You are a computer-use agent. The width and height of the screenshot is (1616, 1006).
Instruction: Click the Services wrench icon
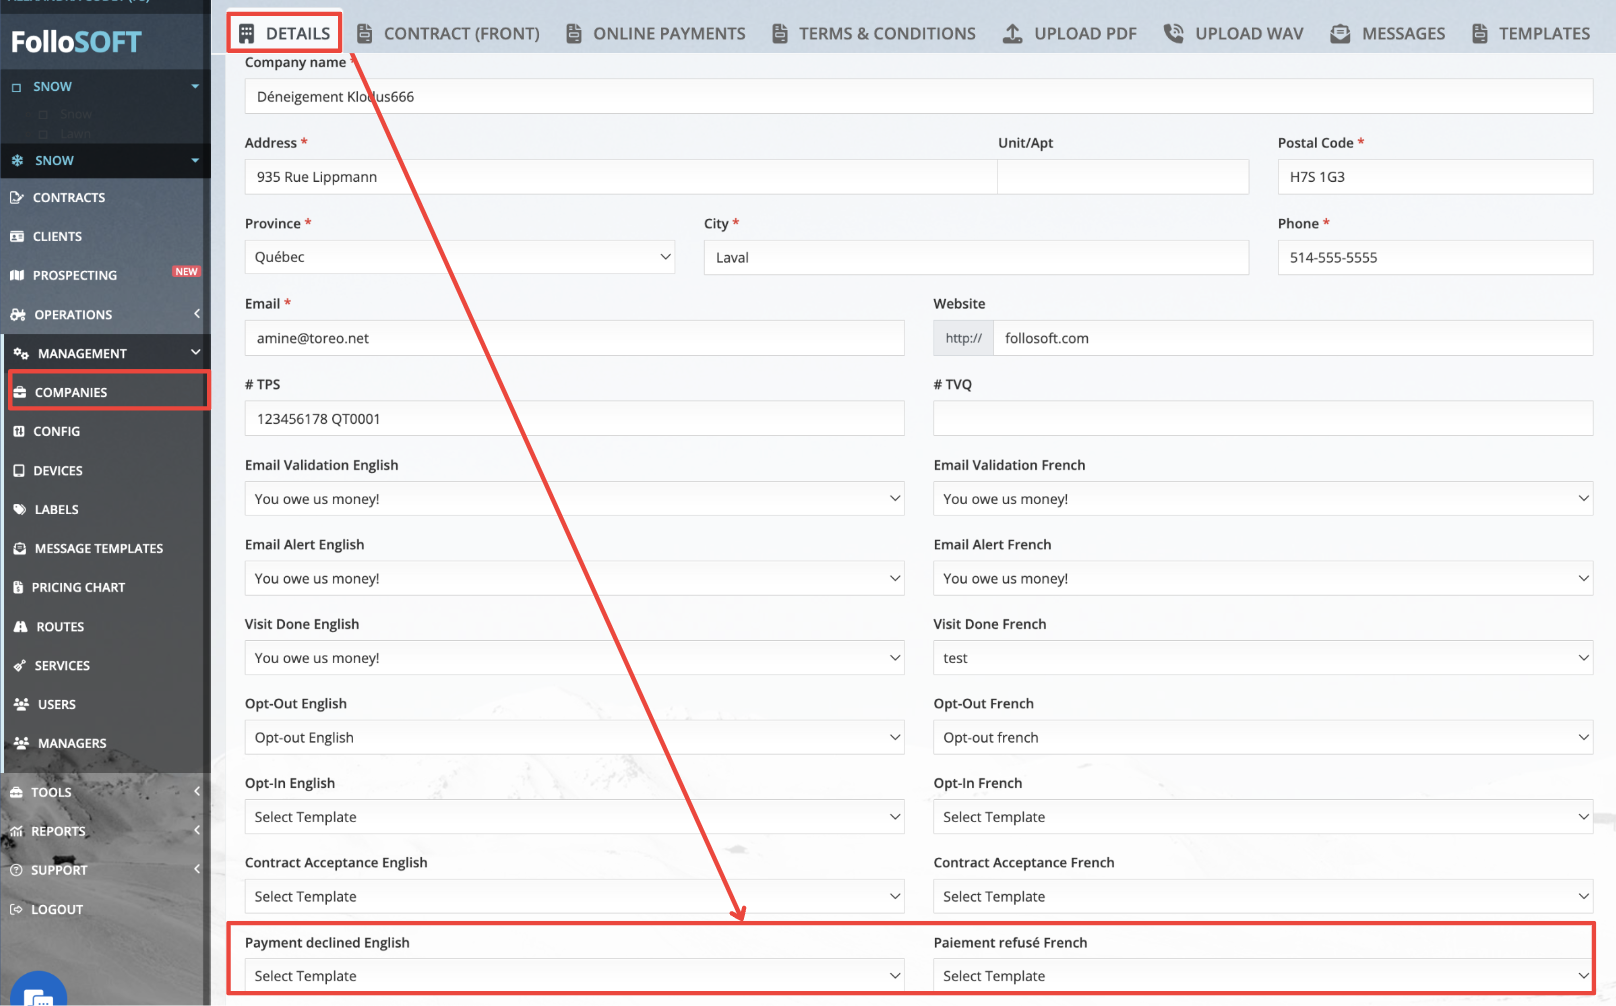pyautogui.click(x=20, y=665)
